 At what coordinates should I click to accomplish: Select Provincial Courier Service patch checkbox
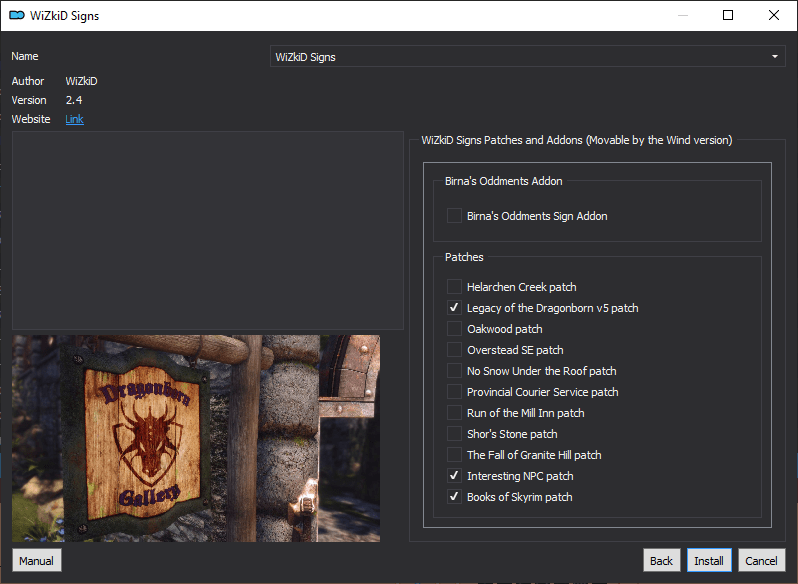pos(454,392)
